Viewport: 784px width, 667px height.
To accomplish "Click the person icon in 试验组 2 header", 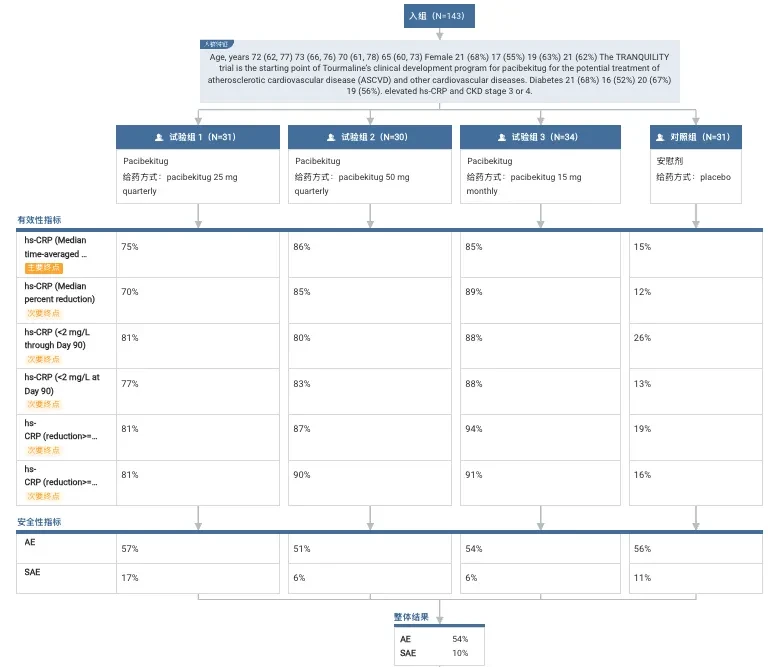I will [x=331, y=137].
